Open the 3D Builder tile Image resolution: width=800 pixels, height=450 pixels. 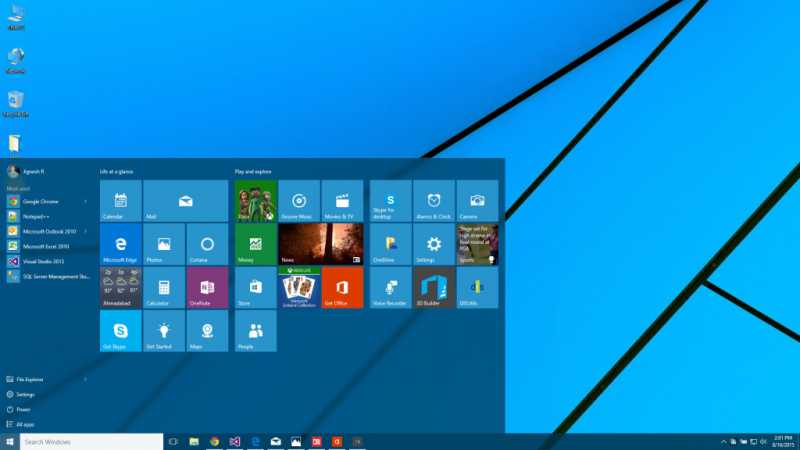pos(434,287)
